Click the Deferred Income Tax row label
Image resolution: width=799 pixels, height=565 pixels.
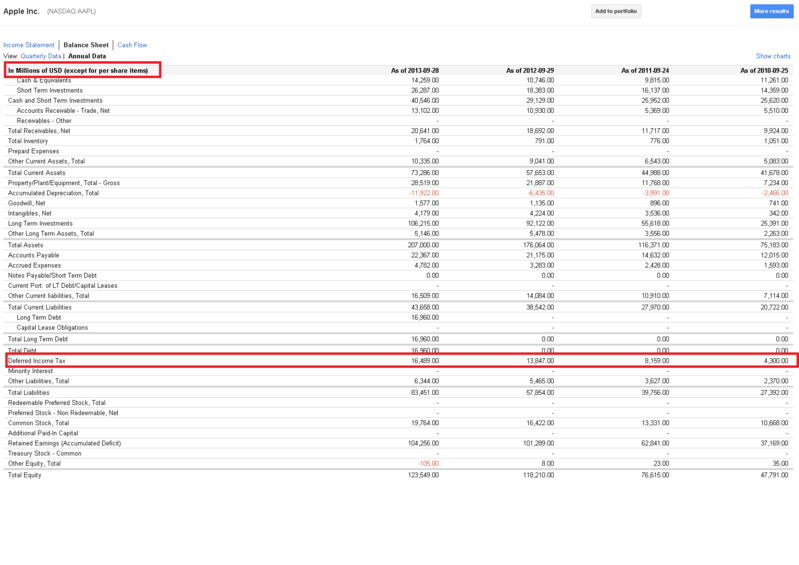coord(37,361)
